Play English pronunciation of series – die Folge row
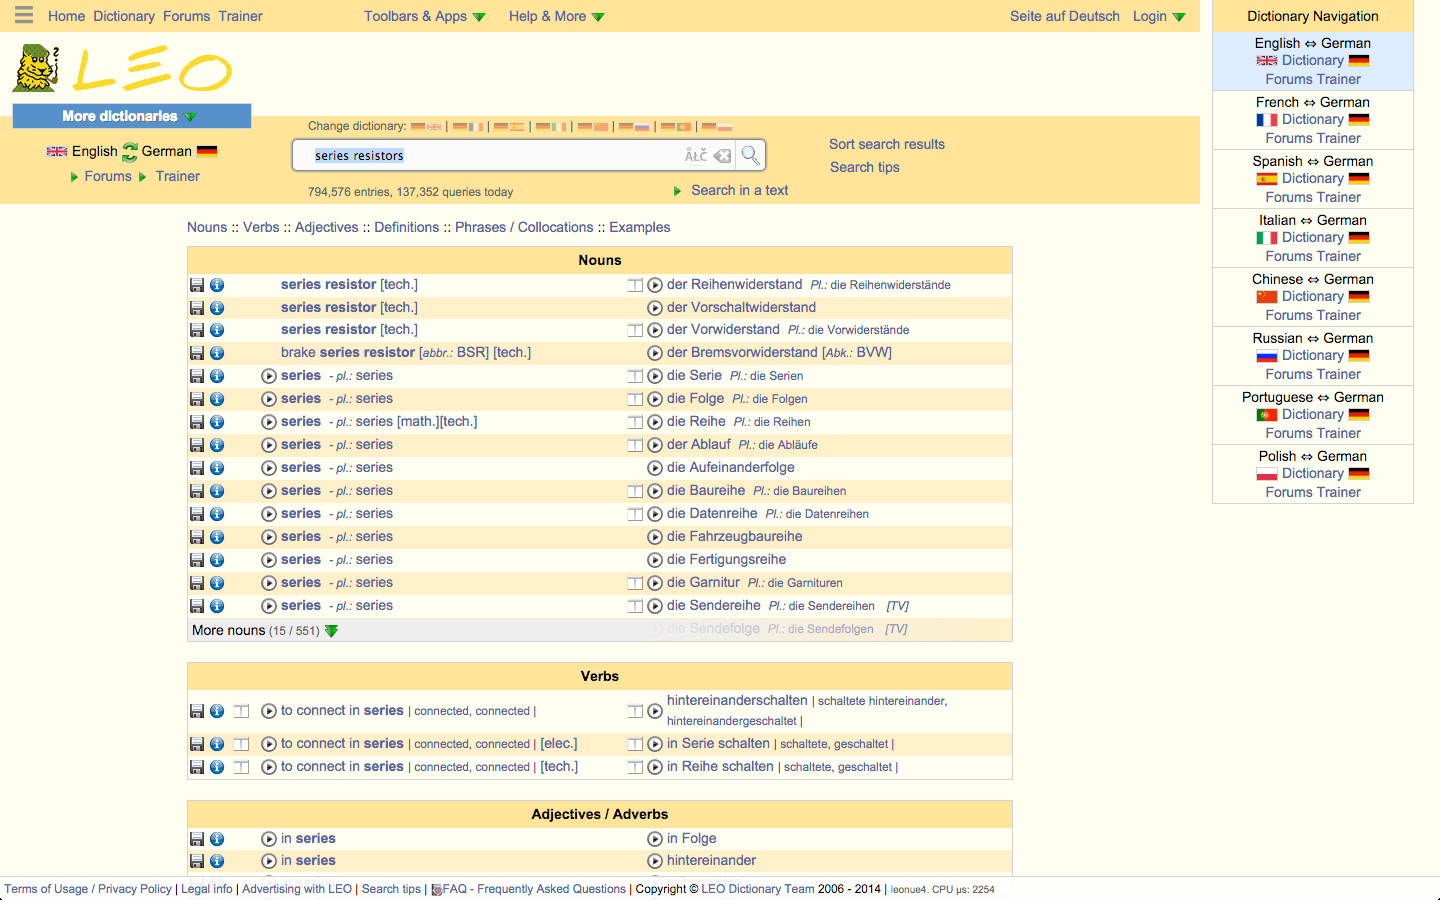The image size is (1440, 900). click(269, 399)
